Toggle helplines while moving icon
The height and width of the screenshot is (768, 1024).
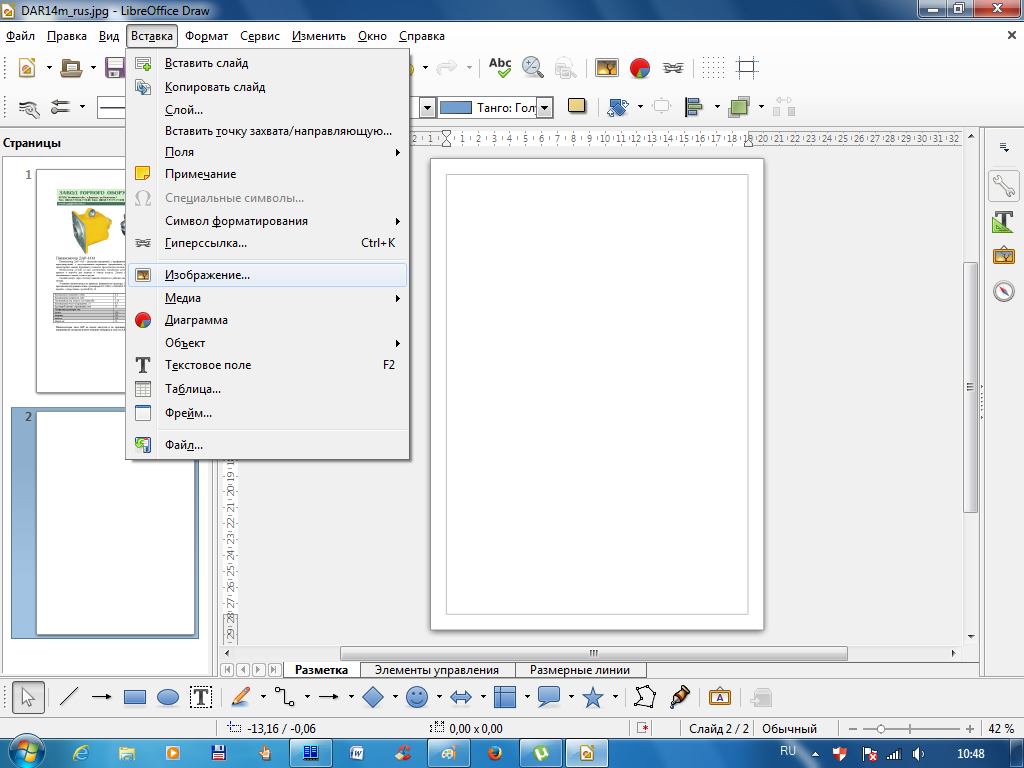click(x=746, y=67)
